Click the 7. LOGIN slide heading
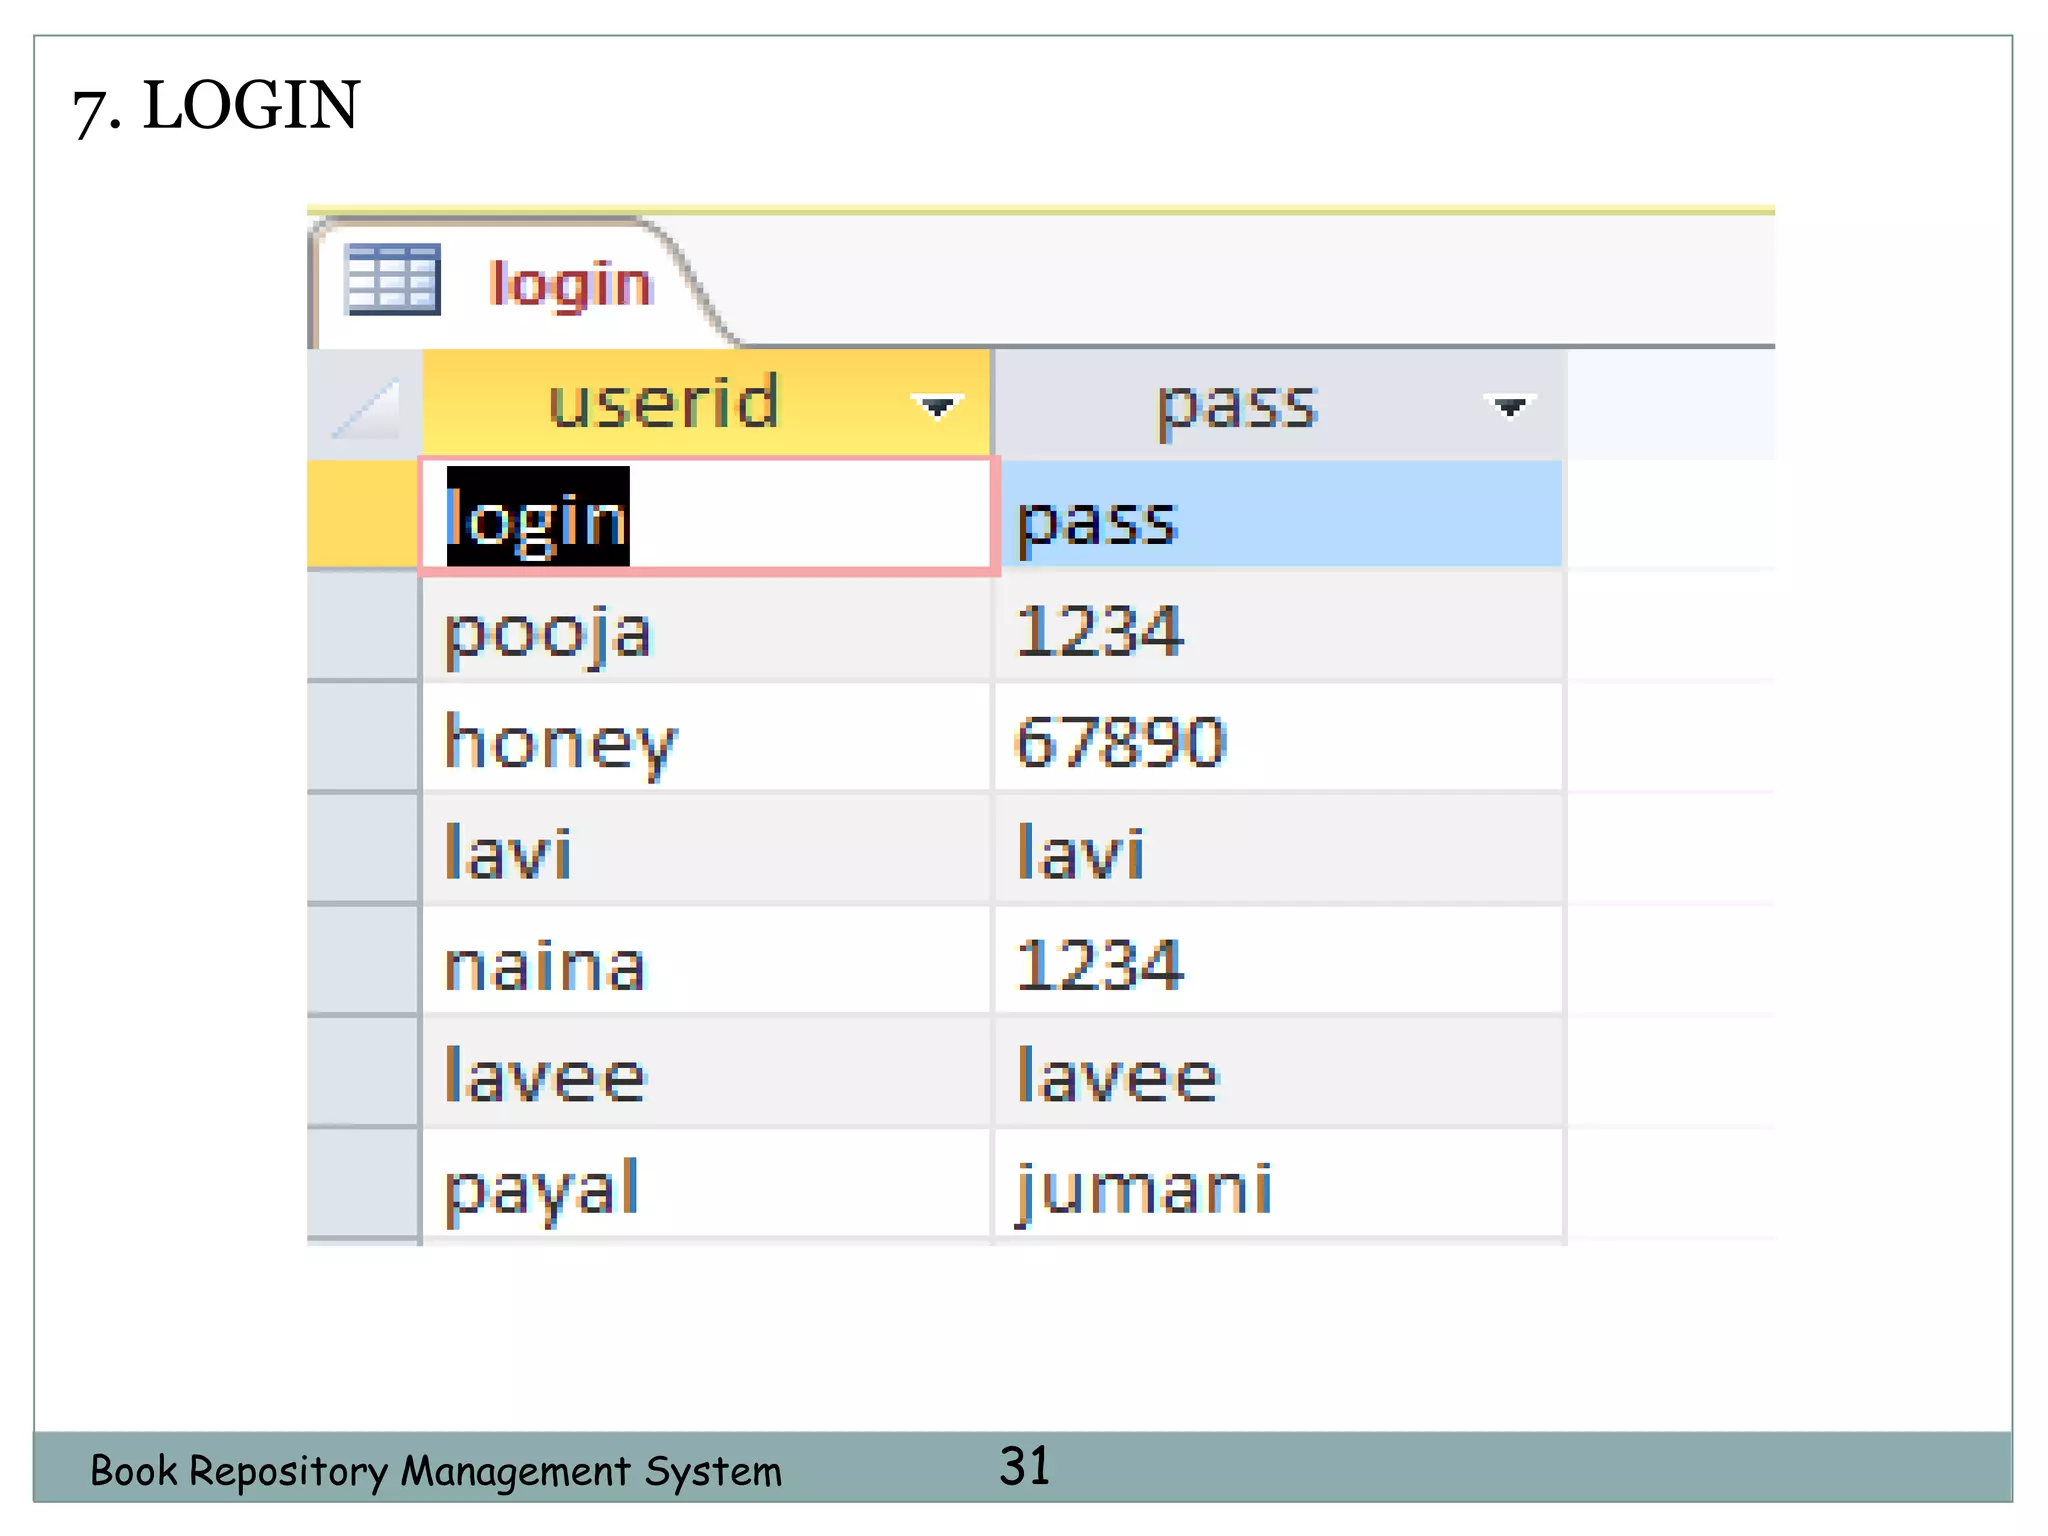This screenshot has width=2048, height=1536. click(216, 106)
